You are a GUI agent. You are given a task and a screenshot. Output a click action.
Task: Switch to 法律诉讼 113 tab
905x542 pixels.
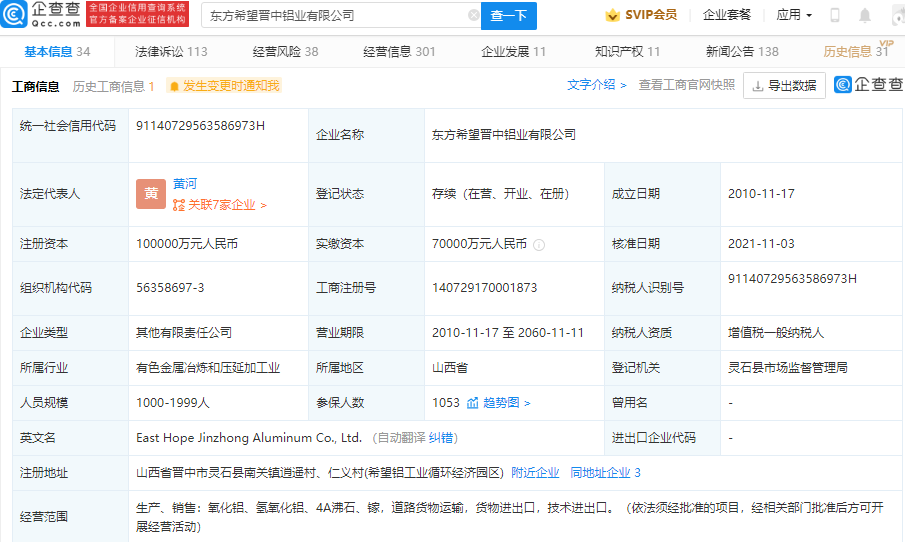pyautogui.click(x=171, y=52)
